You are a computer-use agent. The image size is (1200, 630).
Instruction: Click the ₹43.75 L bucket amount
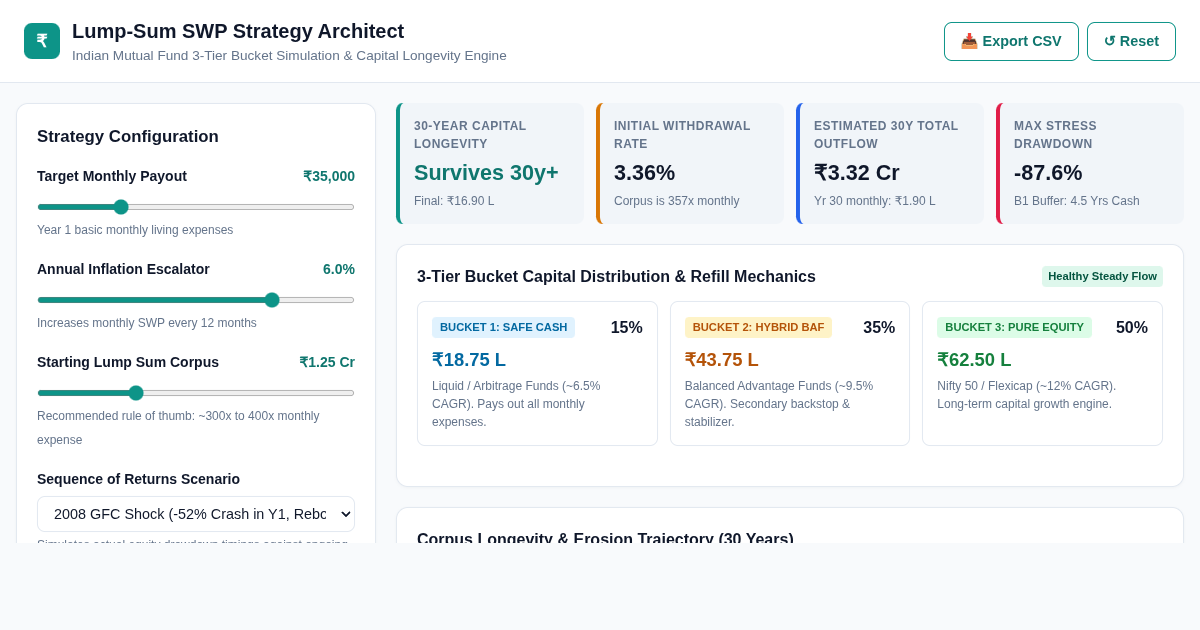pyautogui.click(x=722, y=360)
